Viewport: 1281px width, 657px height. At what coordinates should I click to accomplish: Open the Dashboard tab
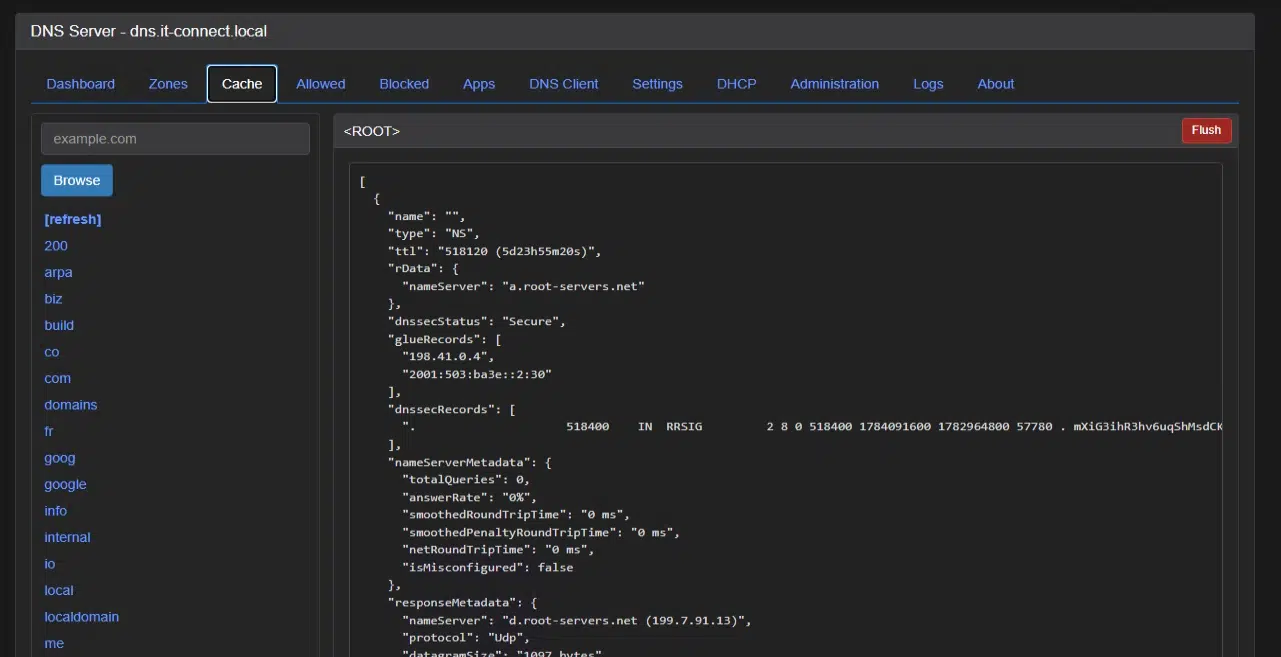80,84
